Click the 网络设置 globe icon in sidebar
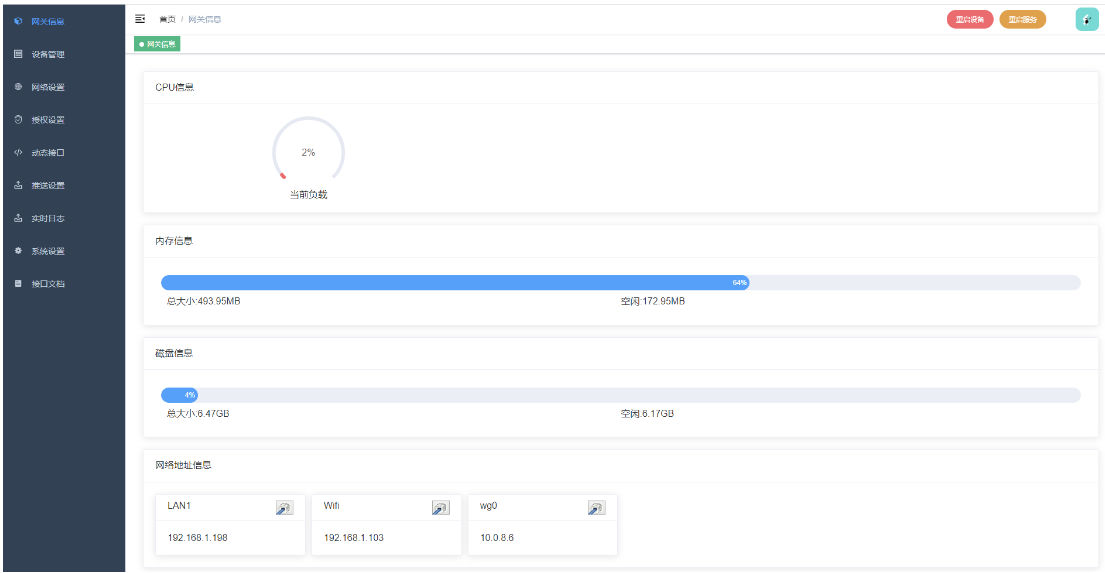 coord(18,87)
